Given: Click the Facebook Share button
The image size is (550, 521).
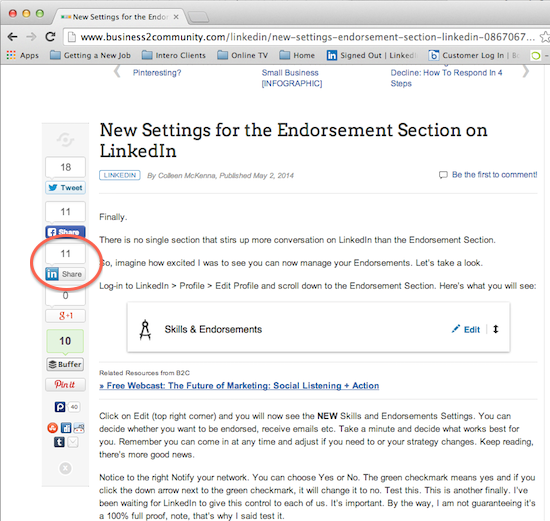Looking at the screenshot, I should [x=65, y=232].
